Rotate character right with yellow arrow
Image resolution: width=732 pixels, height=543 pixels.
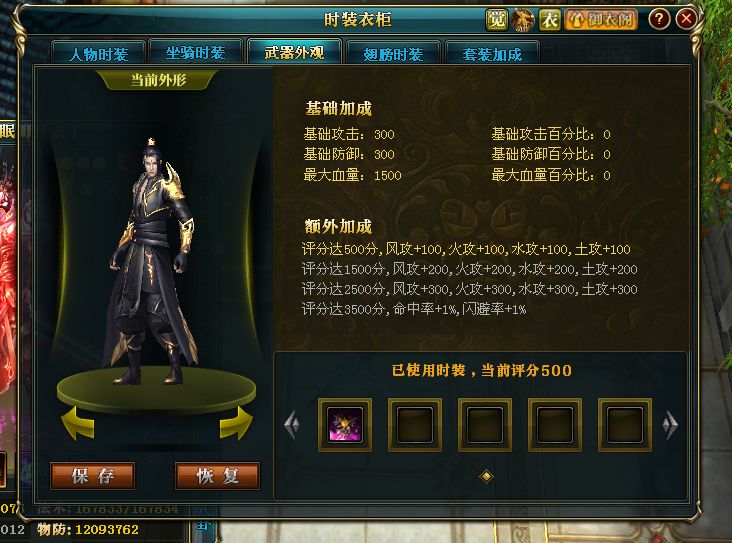tap(236, 423)
